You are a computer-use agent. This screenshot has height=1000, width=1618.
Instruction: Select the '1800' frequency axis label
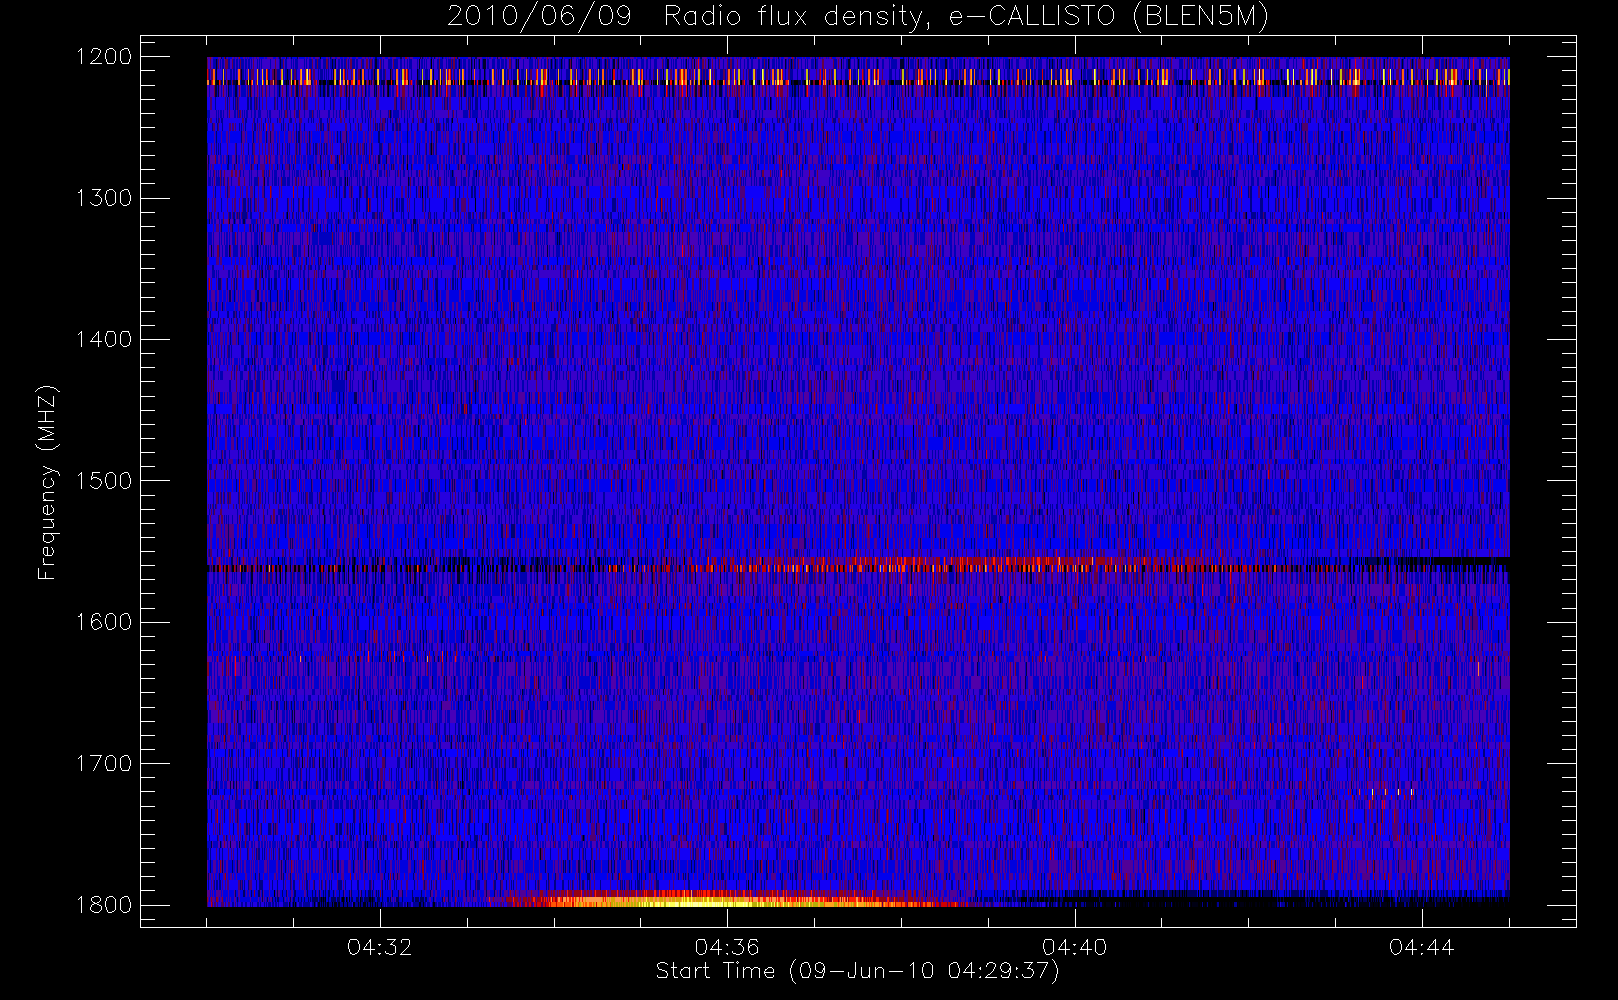coord(104,904)
